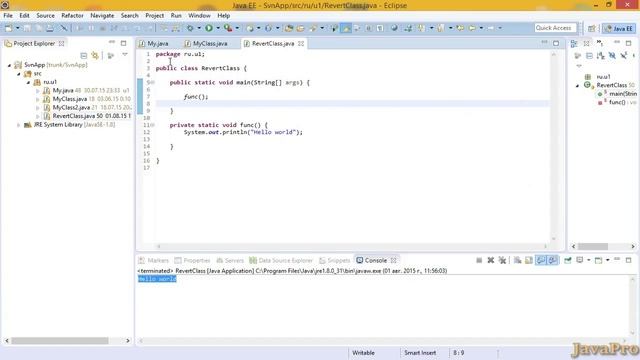The height and width of the screenshot is (360, 640).
Task: Switch to the My.java editor tab
Action: [158, 43]
